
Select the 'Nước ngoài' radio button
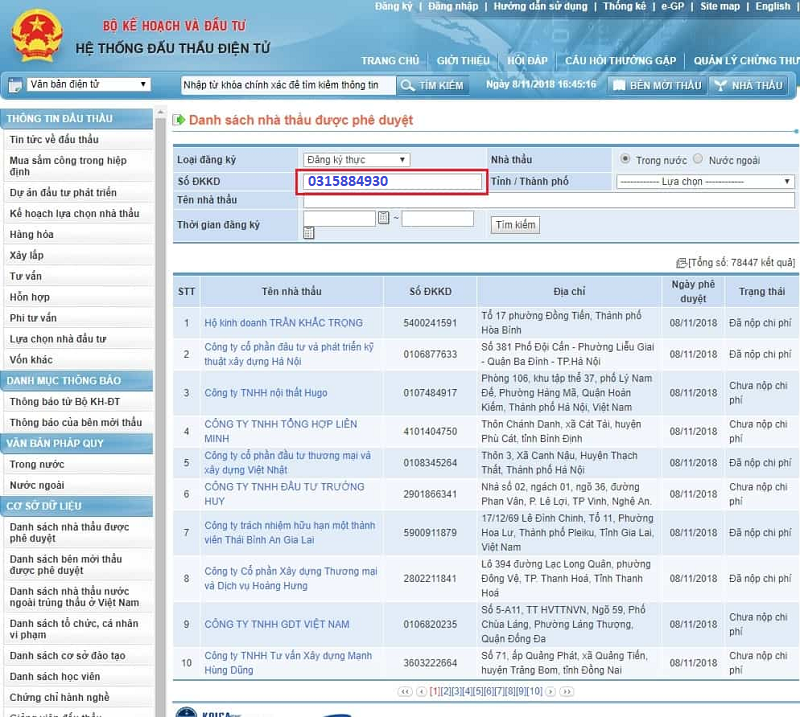point(698,159)
